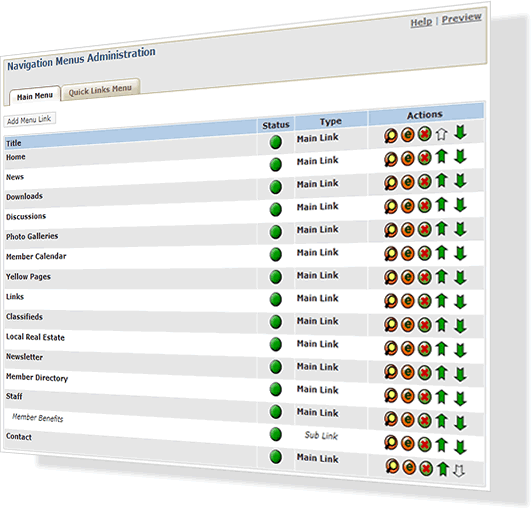Delete the Contact menu link
Viewport: 532px width, 510px height.
click(x=426, y=469)
